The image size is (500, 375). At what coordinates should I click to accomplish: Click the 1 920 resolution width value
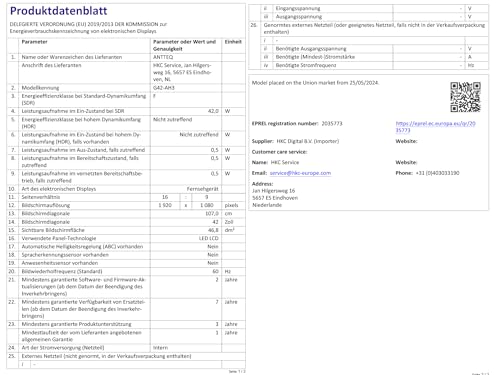(x=165, y=205)
